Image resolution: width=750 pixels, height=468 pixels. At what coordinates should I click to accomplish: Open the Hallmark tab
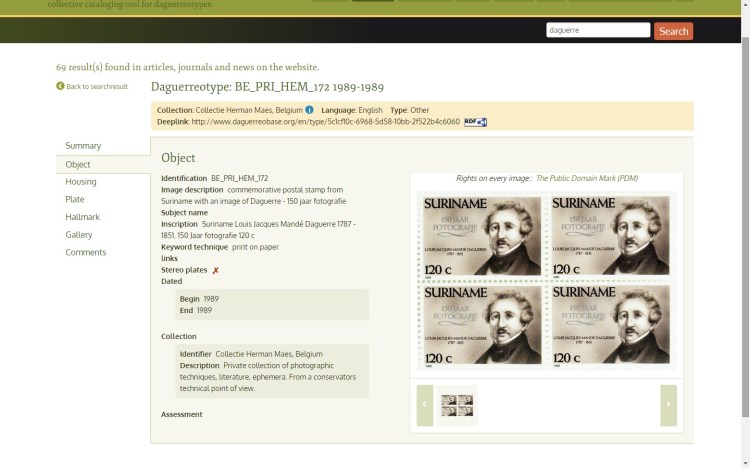(x=82, y=217)
